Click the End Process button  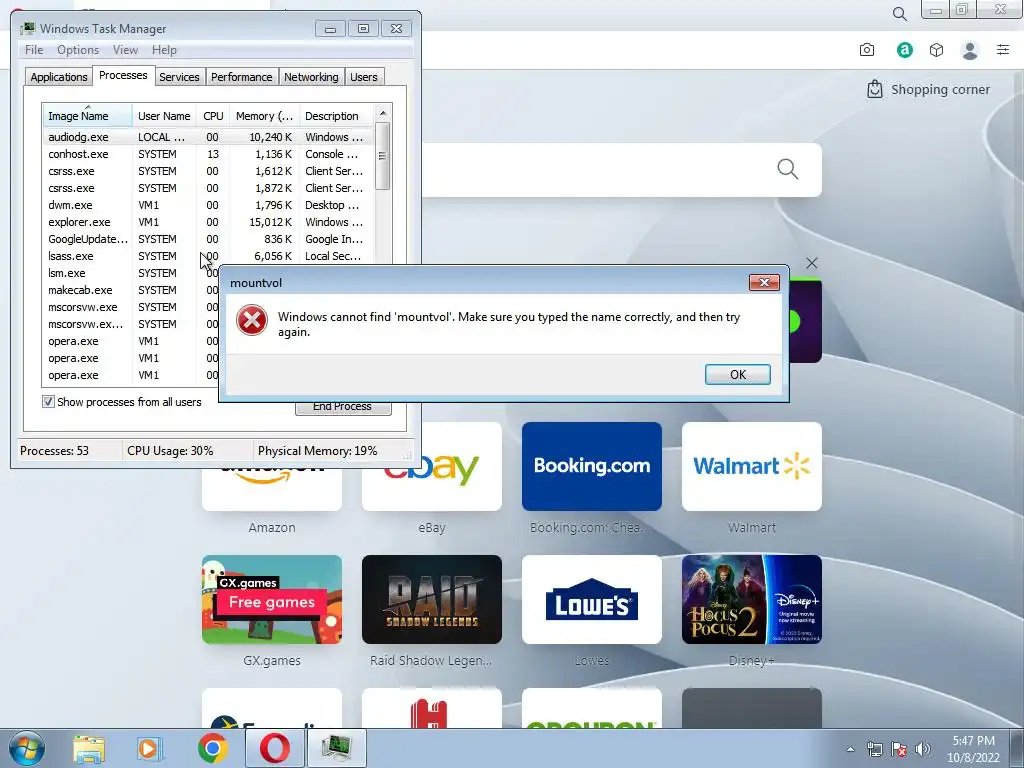pyautogui.click(x=343, y=408)
